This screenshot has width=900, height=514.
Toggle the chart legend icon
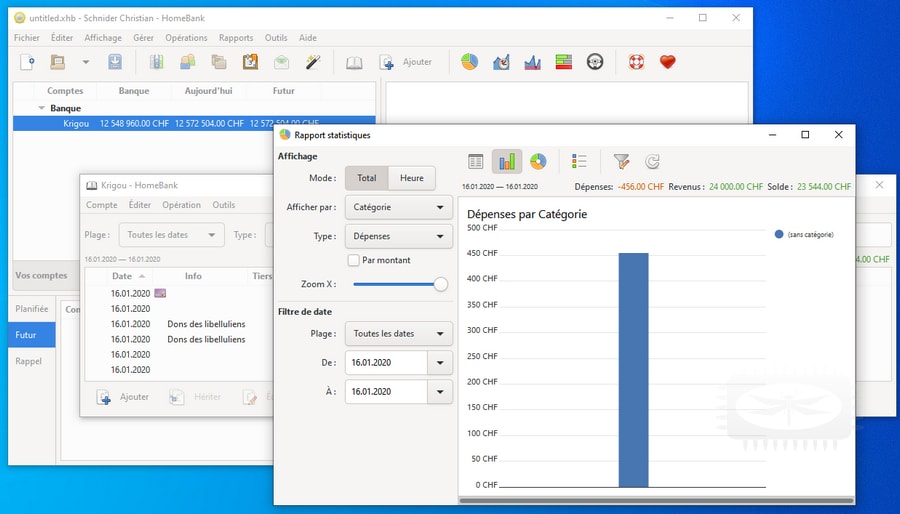(x=579, y=162)
